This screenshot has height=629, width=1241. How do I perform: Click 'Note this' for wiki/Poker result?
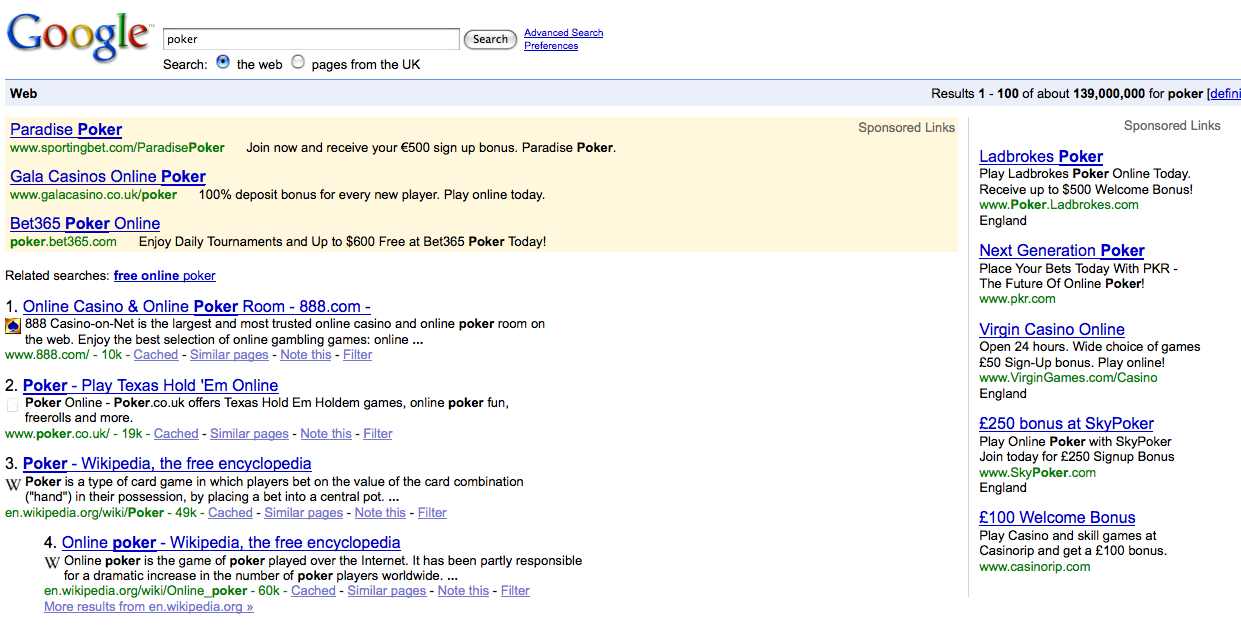pos(380,513)
